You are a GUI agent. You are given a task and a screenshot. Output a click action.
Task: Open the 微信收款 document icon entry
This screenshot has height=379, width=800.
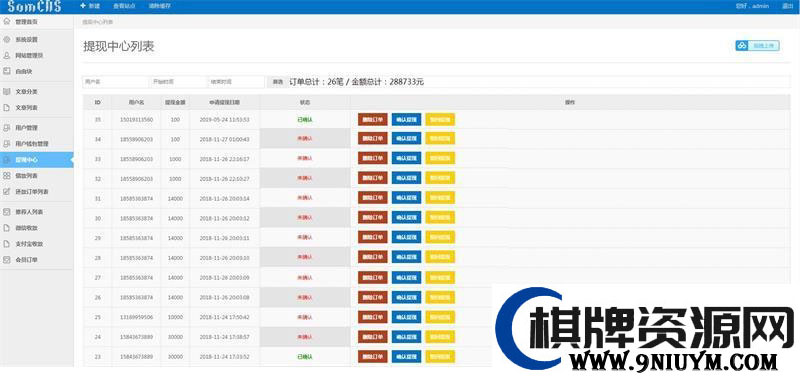coord(7,228)
